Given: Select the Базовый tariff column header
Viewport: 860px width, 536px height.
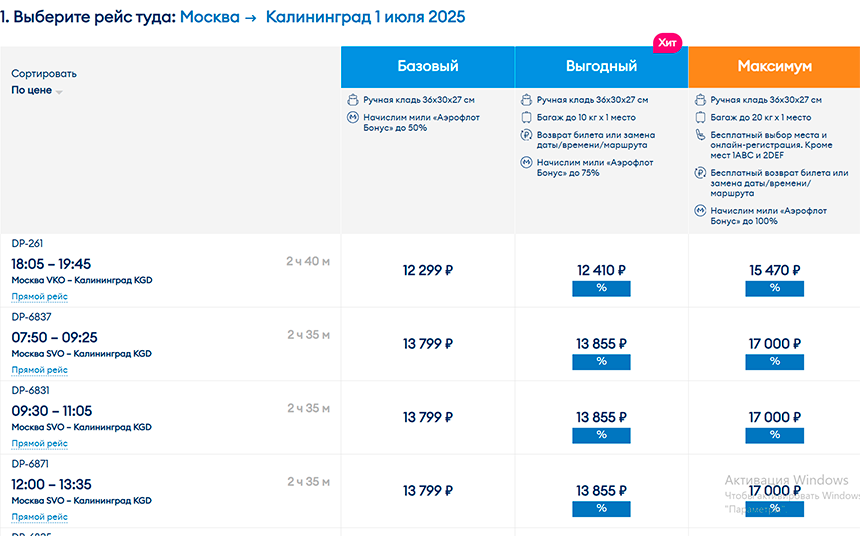Looking at the screenshot, I should click(x=428, y=67).
